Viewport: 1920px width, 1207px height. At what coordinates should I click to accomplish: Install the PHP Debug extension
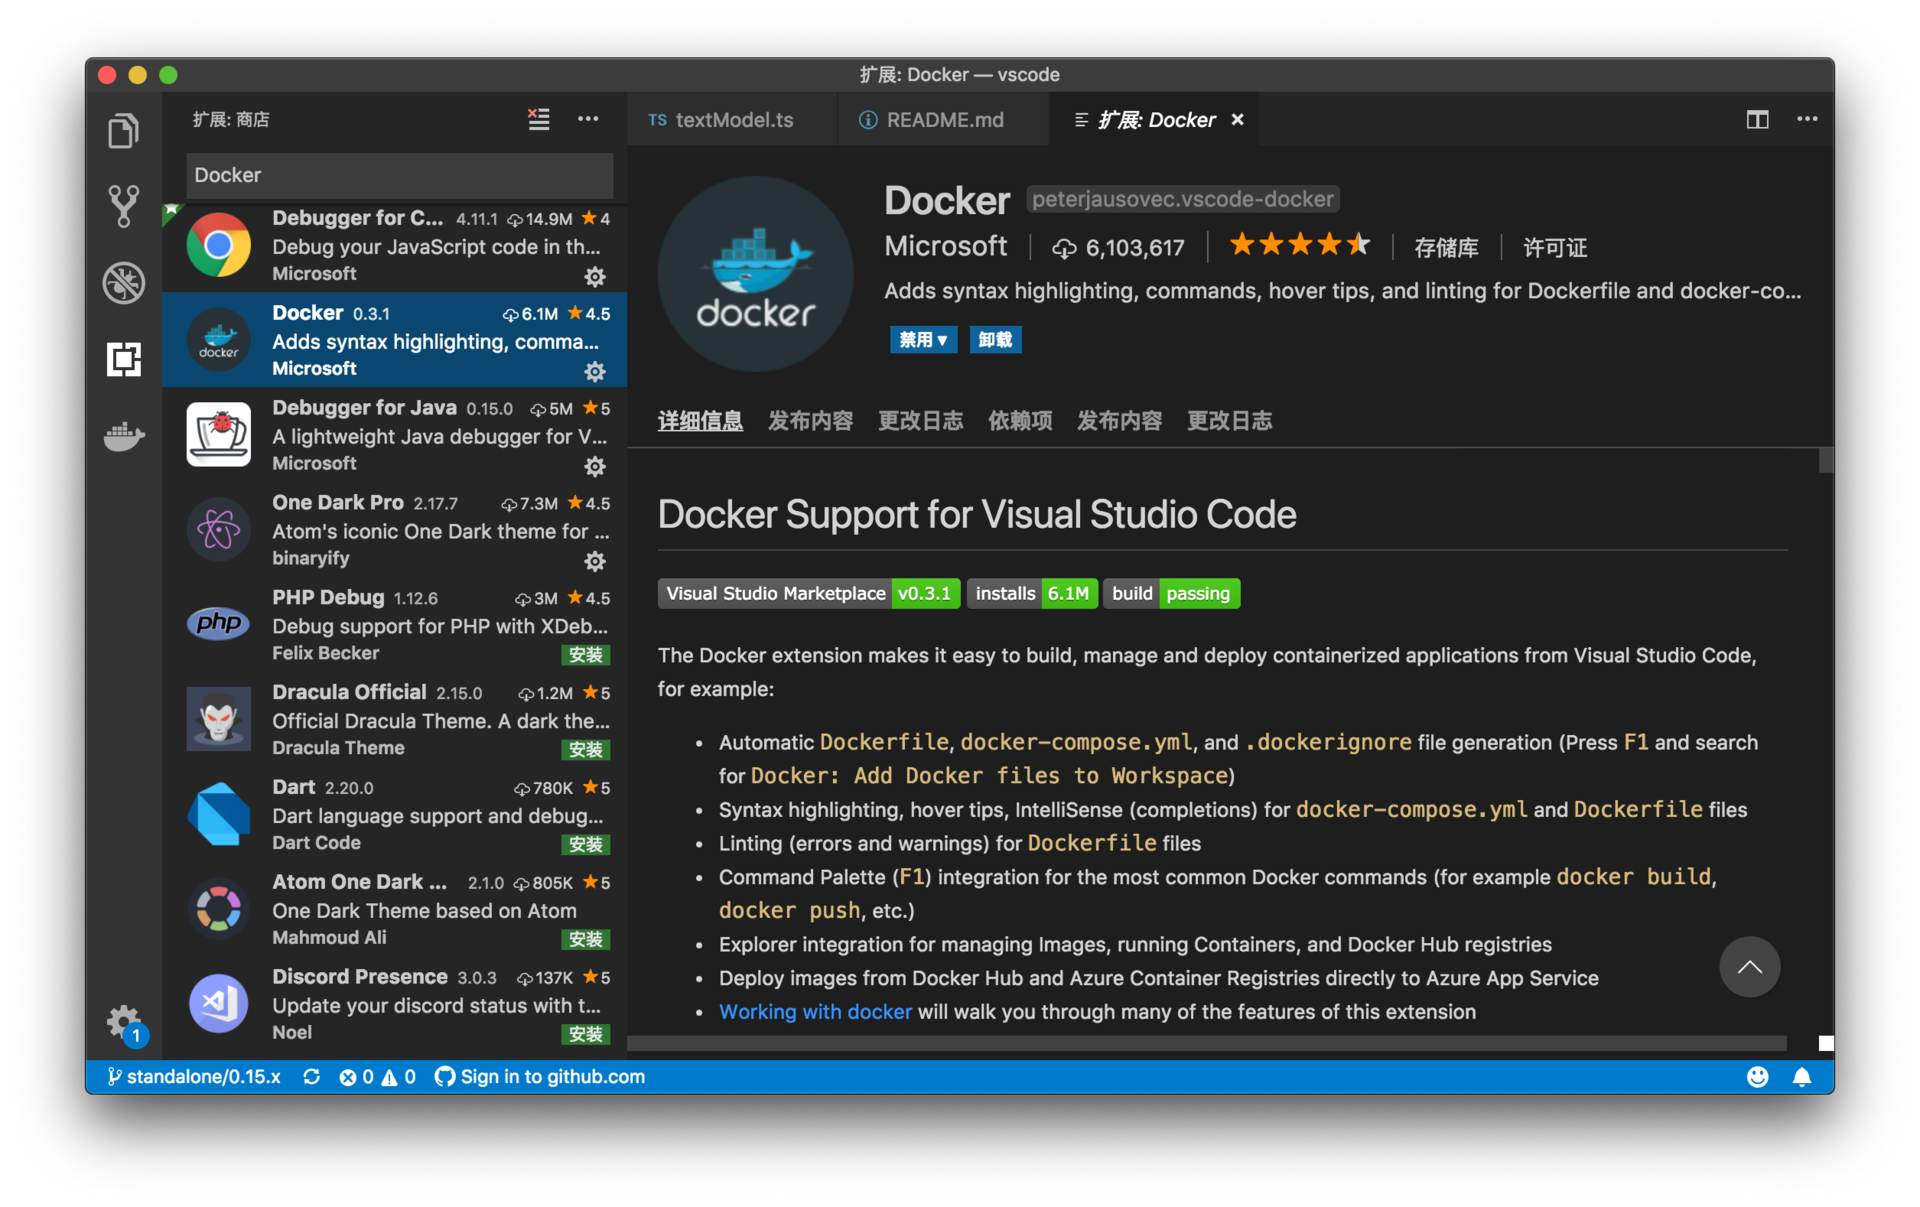tap(585, 655)
